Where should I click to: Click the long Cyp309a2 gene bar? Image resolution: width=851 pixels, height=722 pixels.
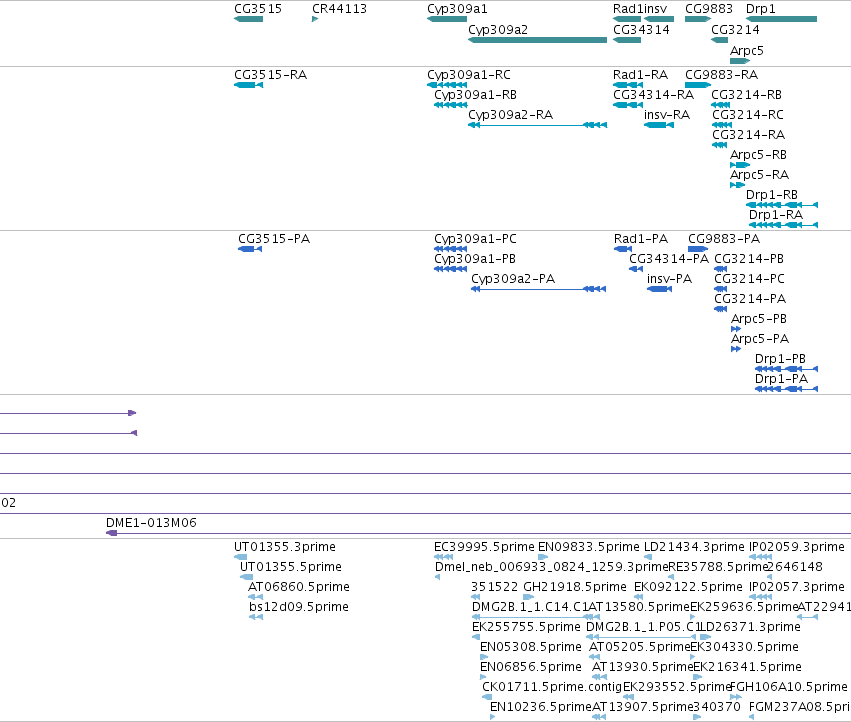(x=537, y=40)
